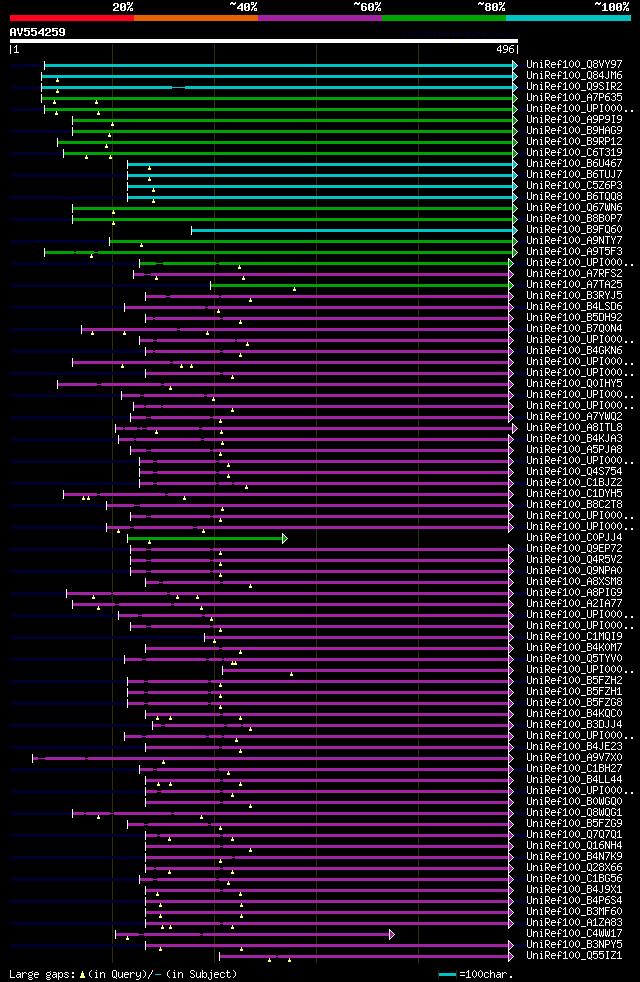The height and width of the screenshot is (982, 640).
Task: Click the white query sequence bar 1–496
Action: pyautogui.click(x=264, y=41)
